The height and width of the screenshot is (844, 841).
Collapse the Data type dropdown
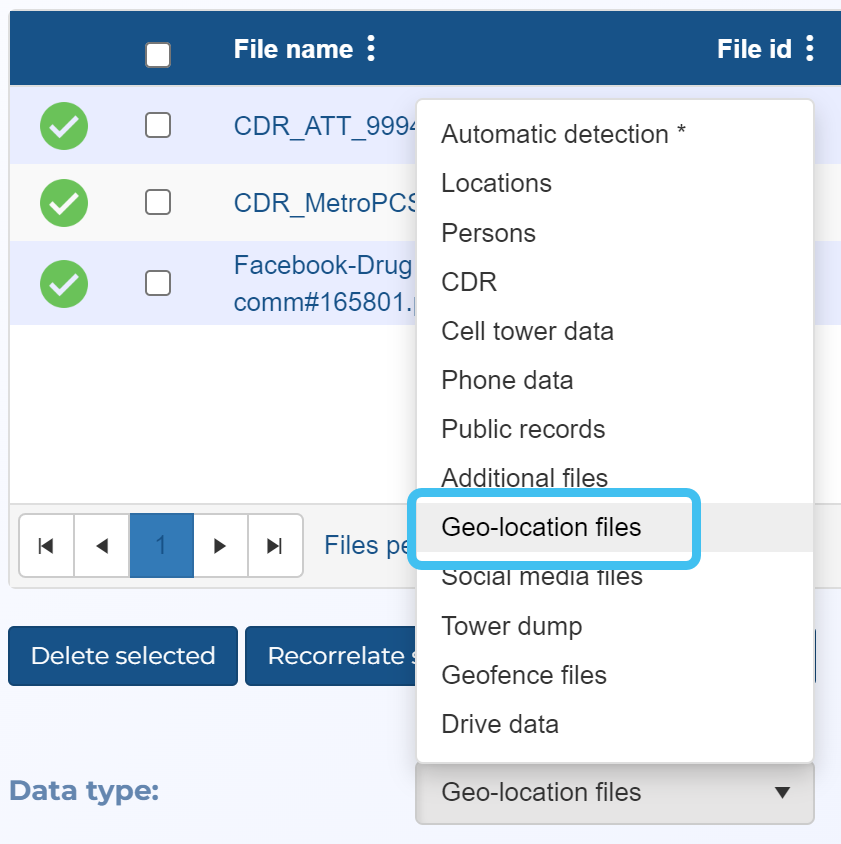coord(614,793)
